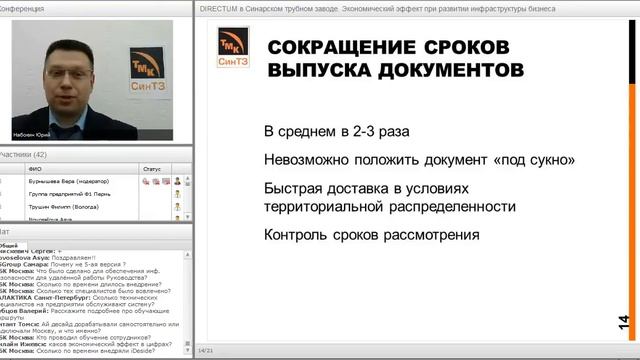
Task: Click chat scroll up arrow
Action: point(188,255)
